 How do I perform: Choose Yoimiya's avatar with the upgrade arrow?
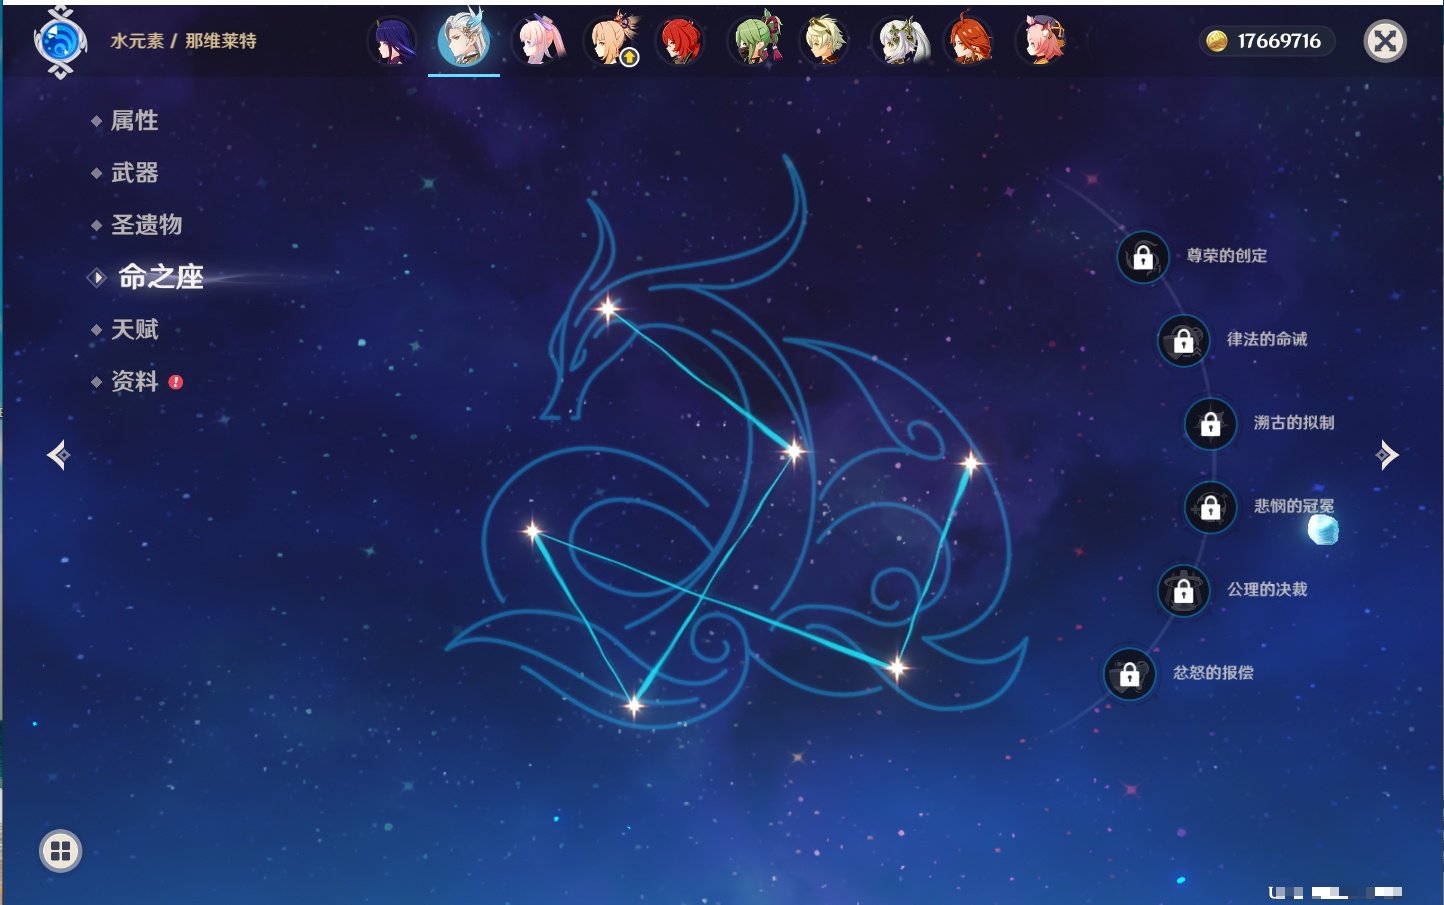(612, 42)
